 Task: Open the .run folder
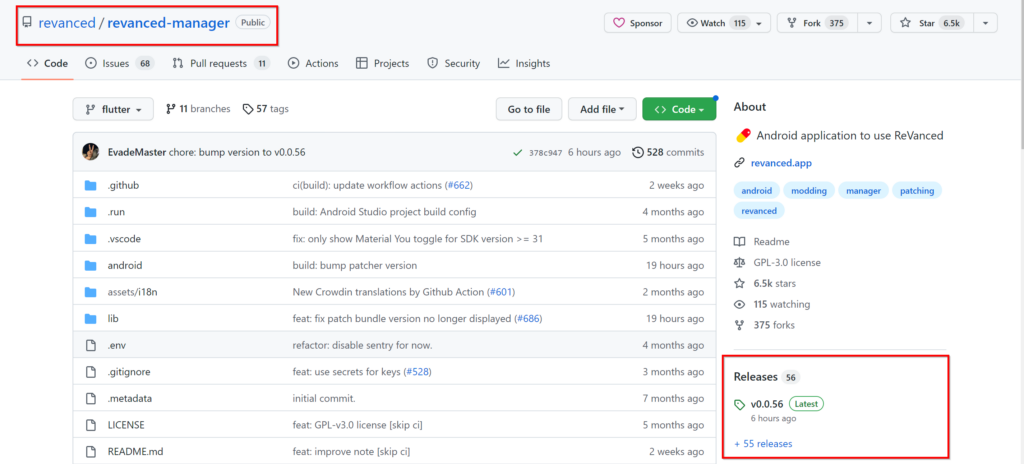118,212
